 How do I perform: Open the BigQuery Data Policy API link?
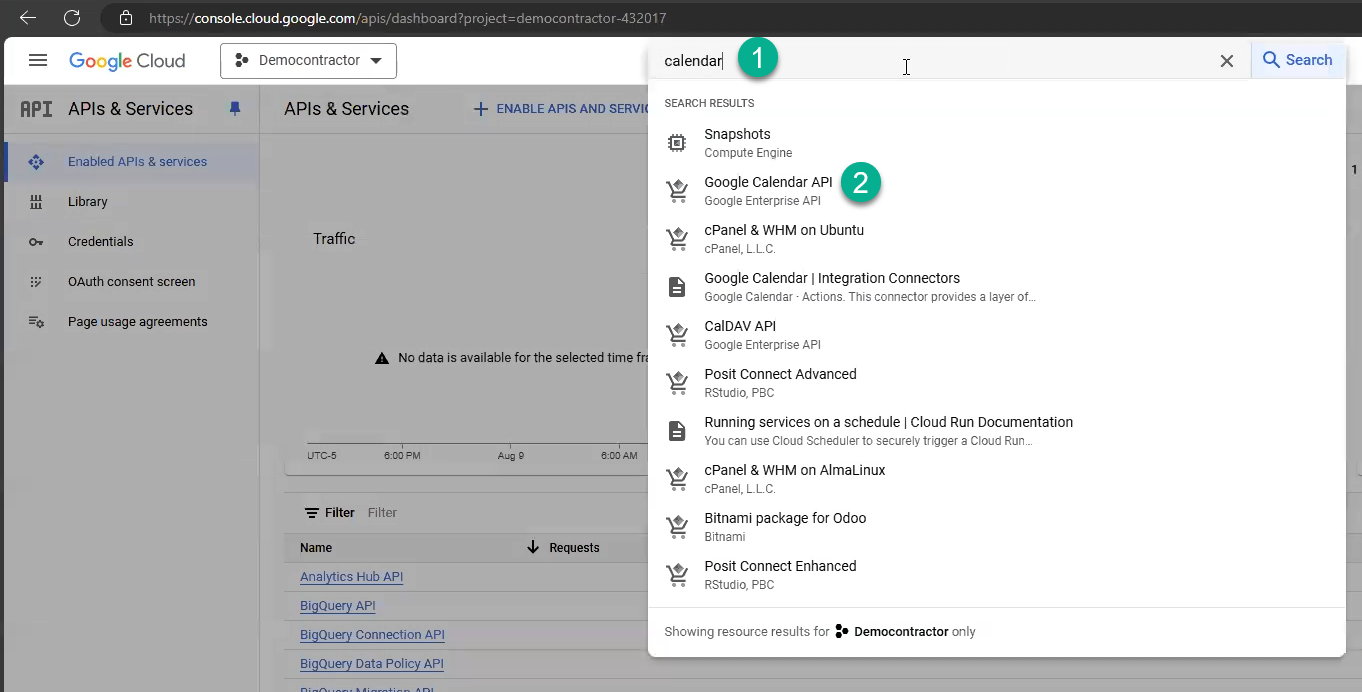[372, 664]
